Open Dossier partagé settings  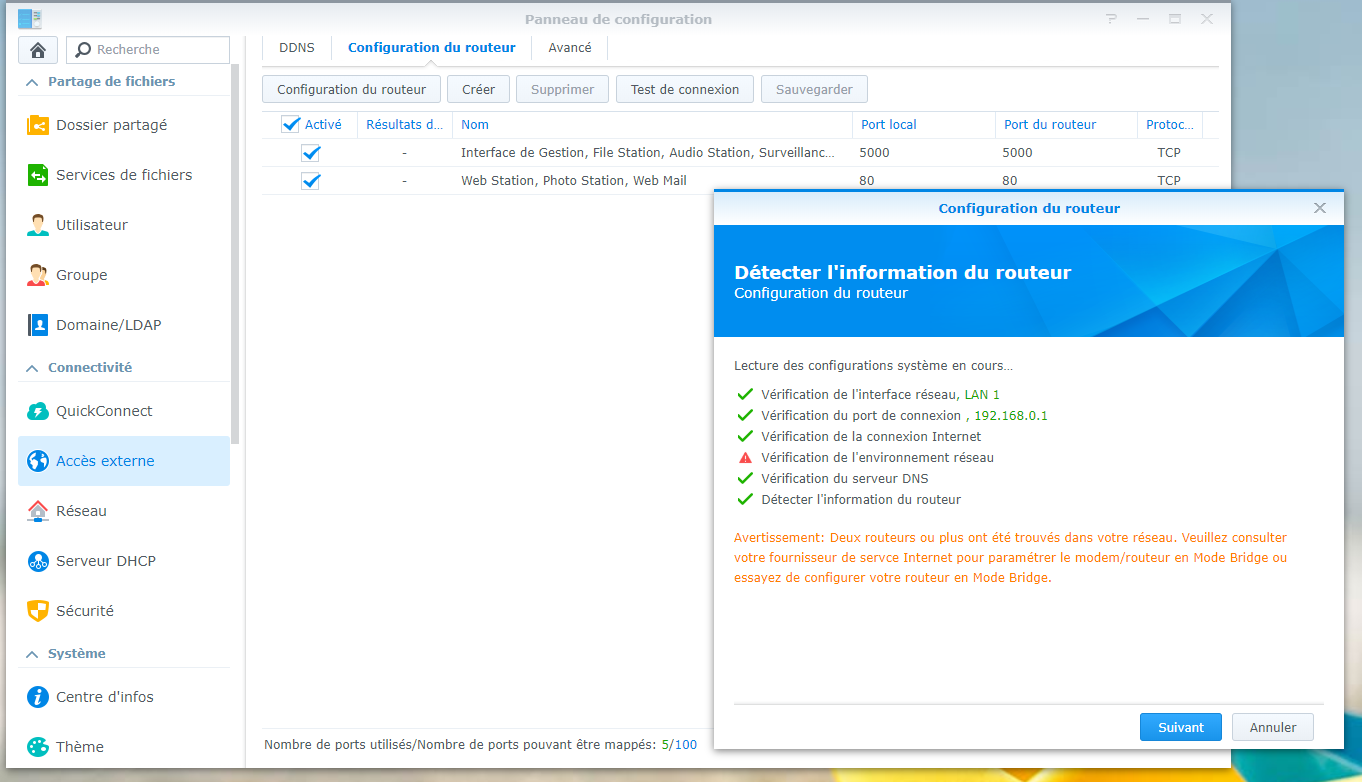[113, 124]
